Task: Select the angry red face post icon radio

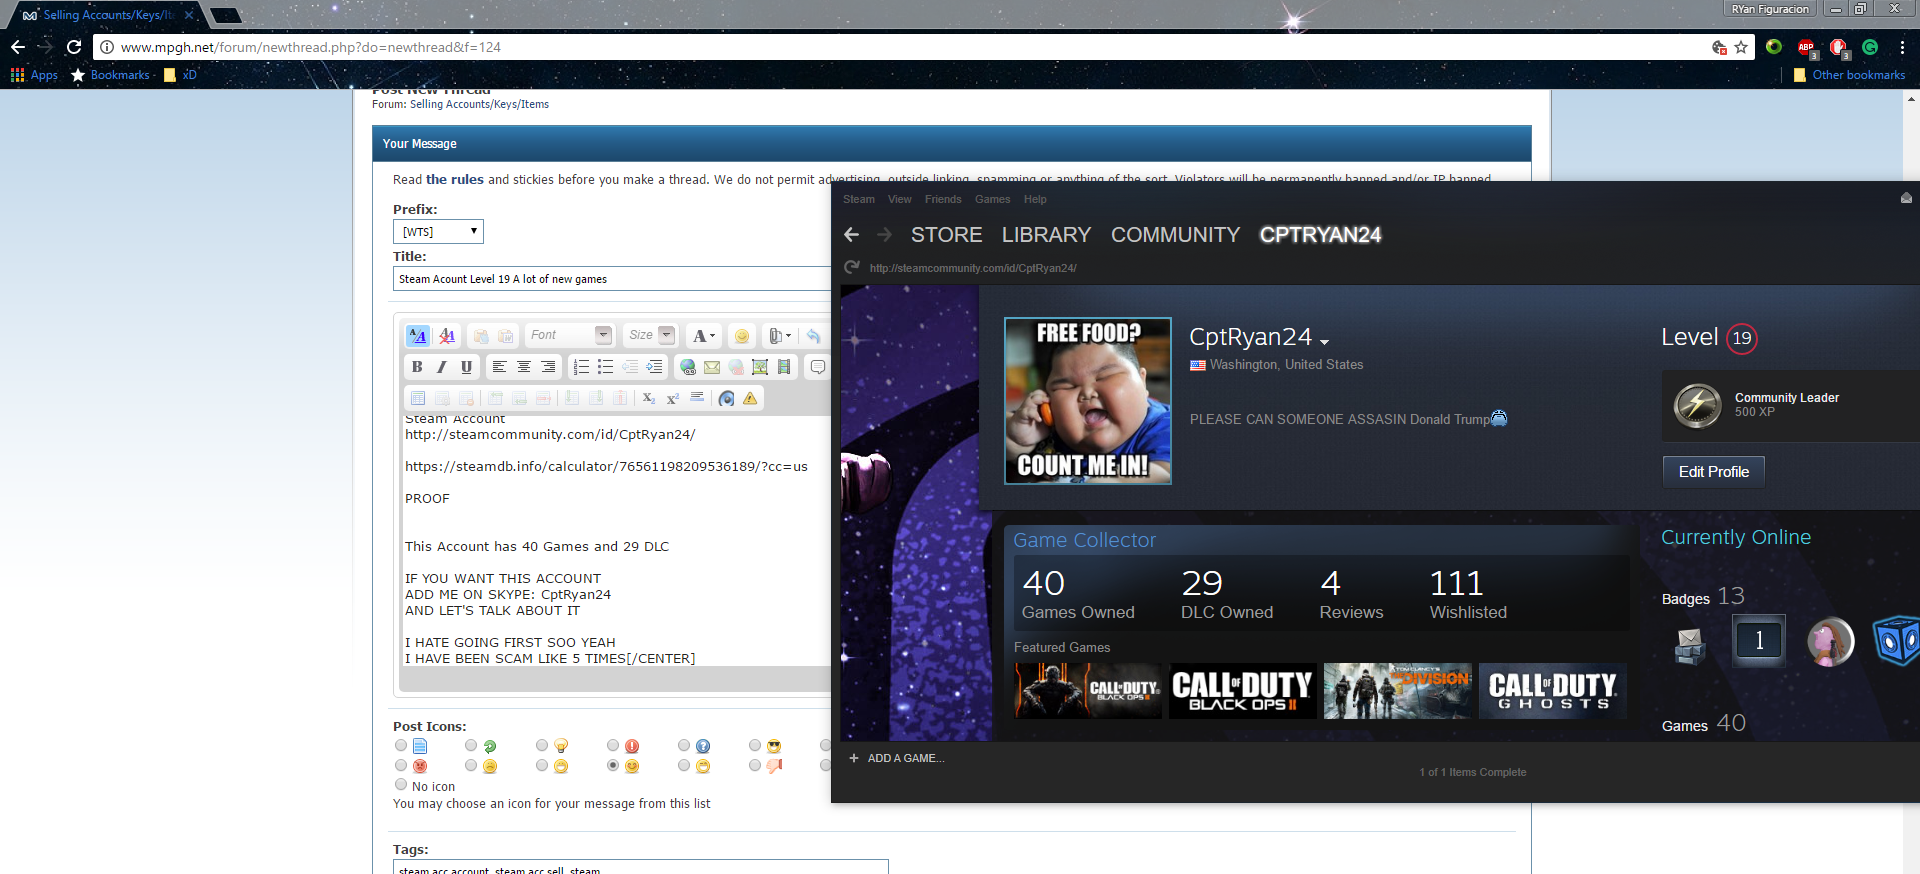Action: pos(401,766)
